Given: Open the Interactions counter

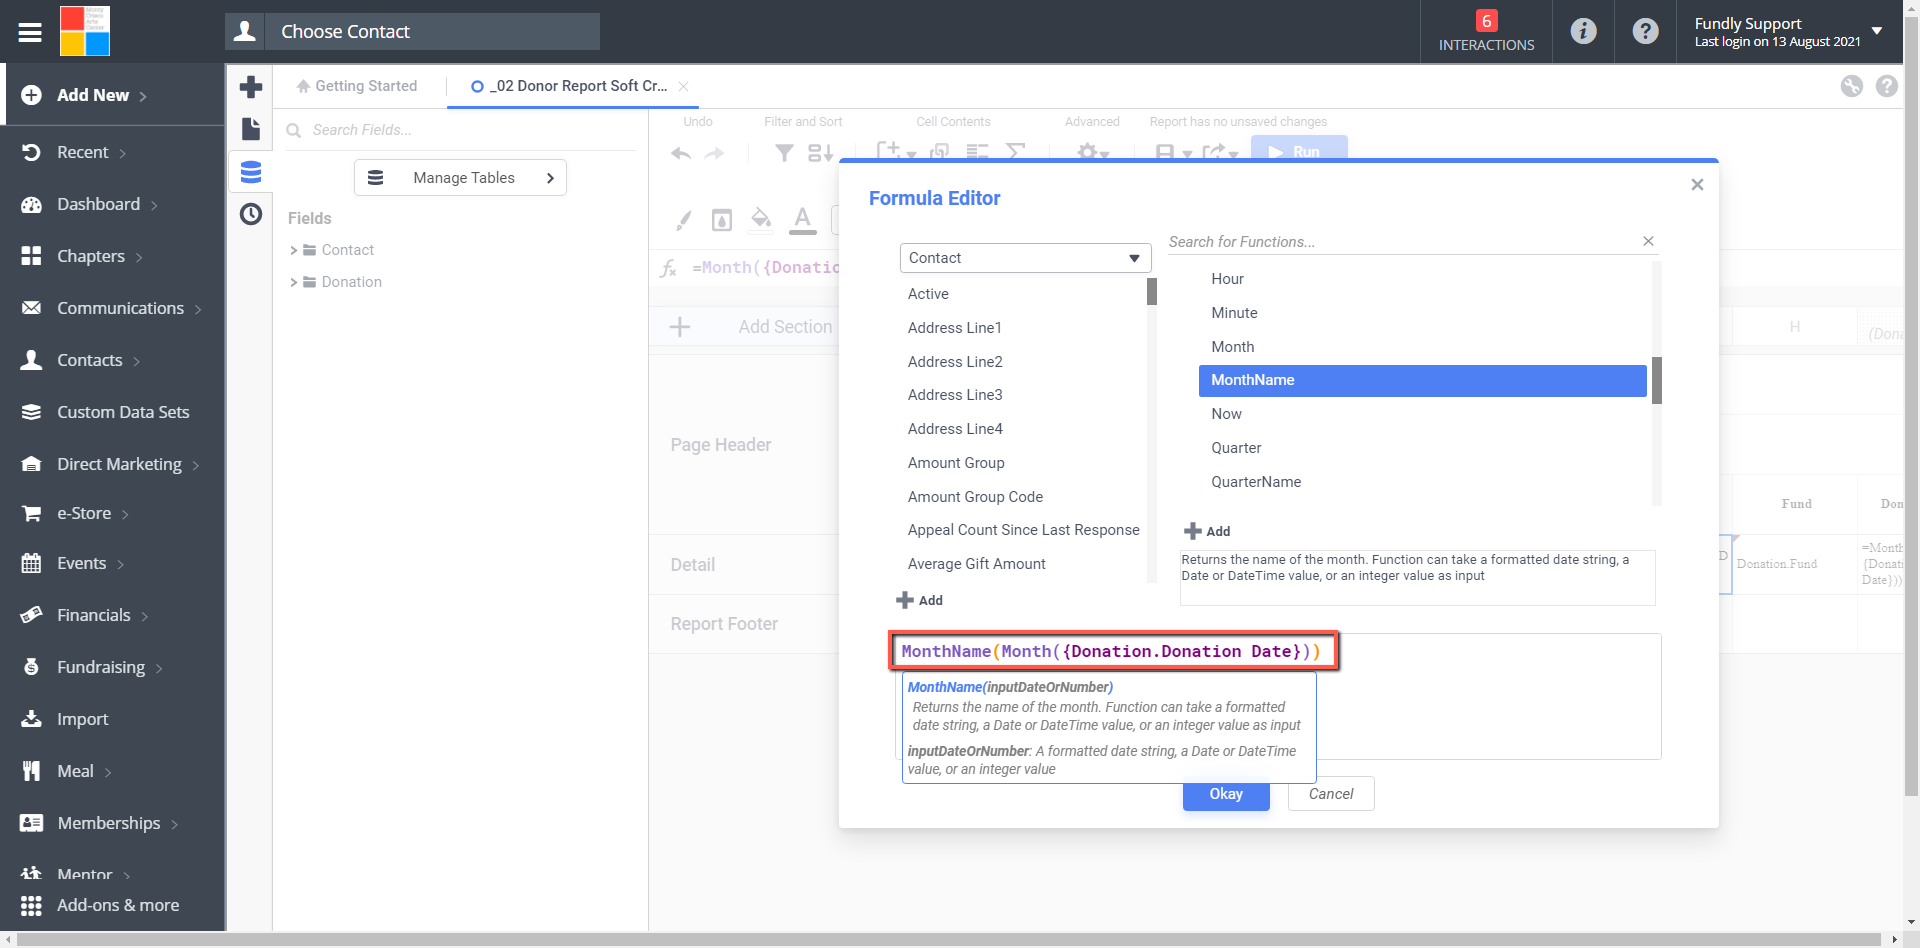Looking at the screenshot, I should coord(1486,32).
